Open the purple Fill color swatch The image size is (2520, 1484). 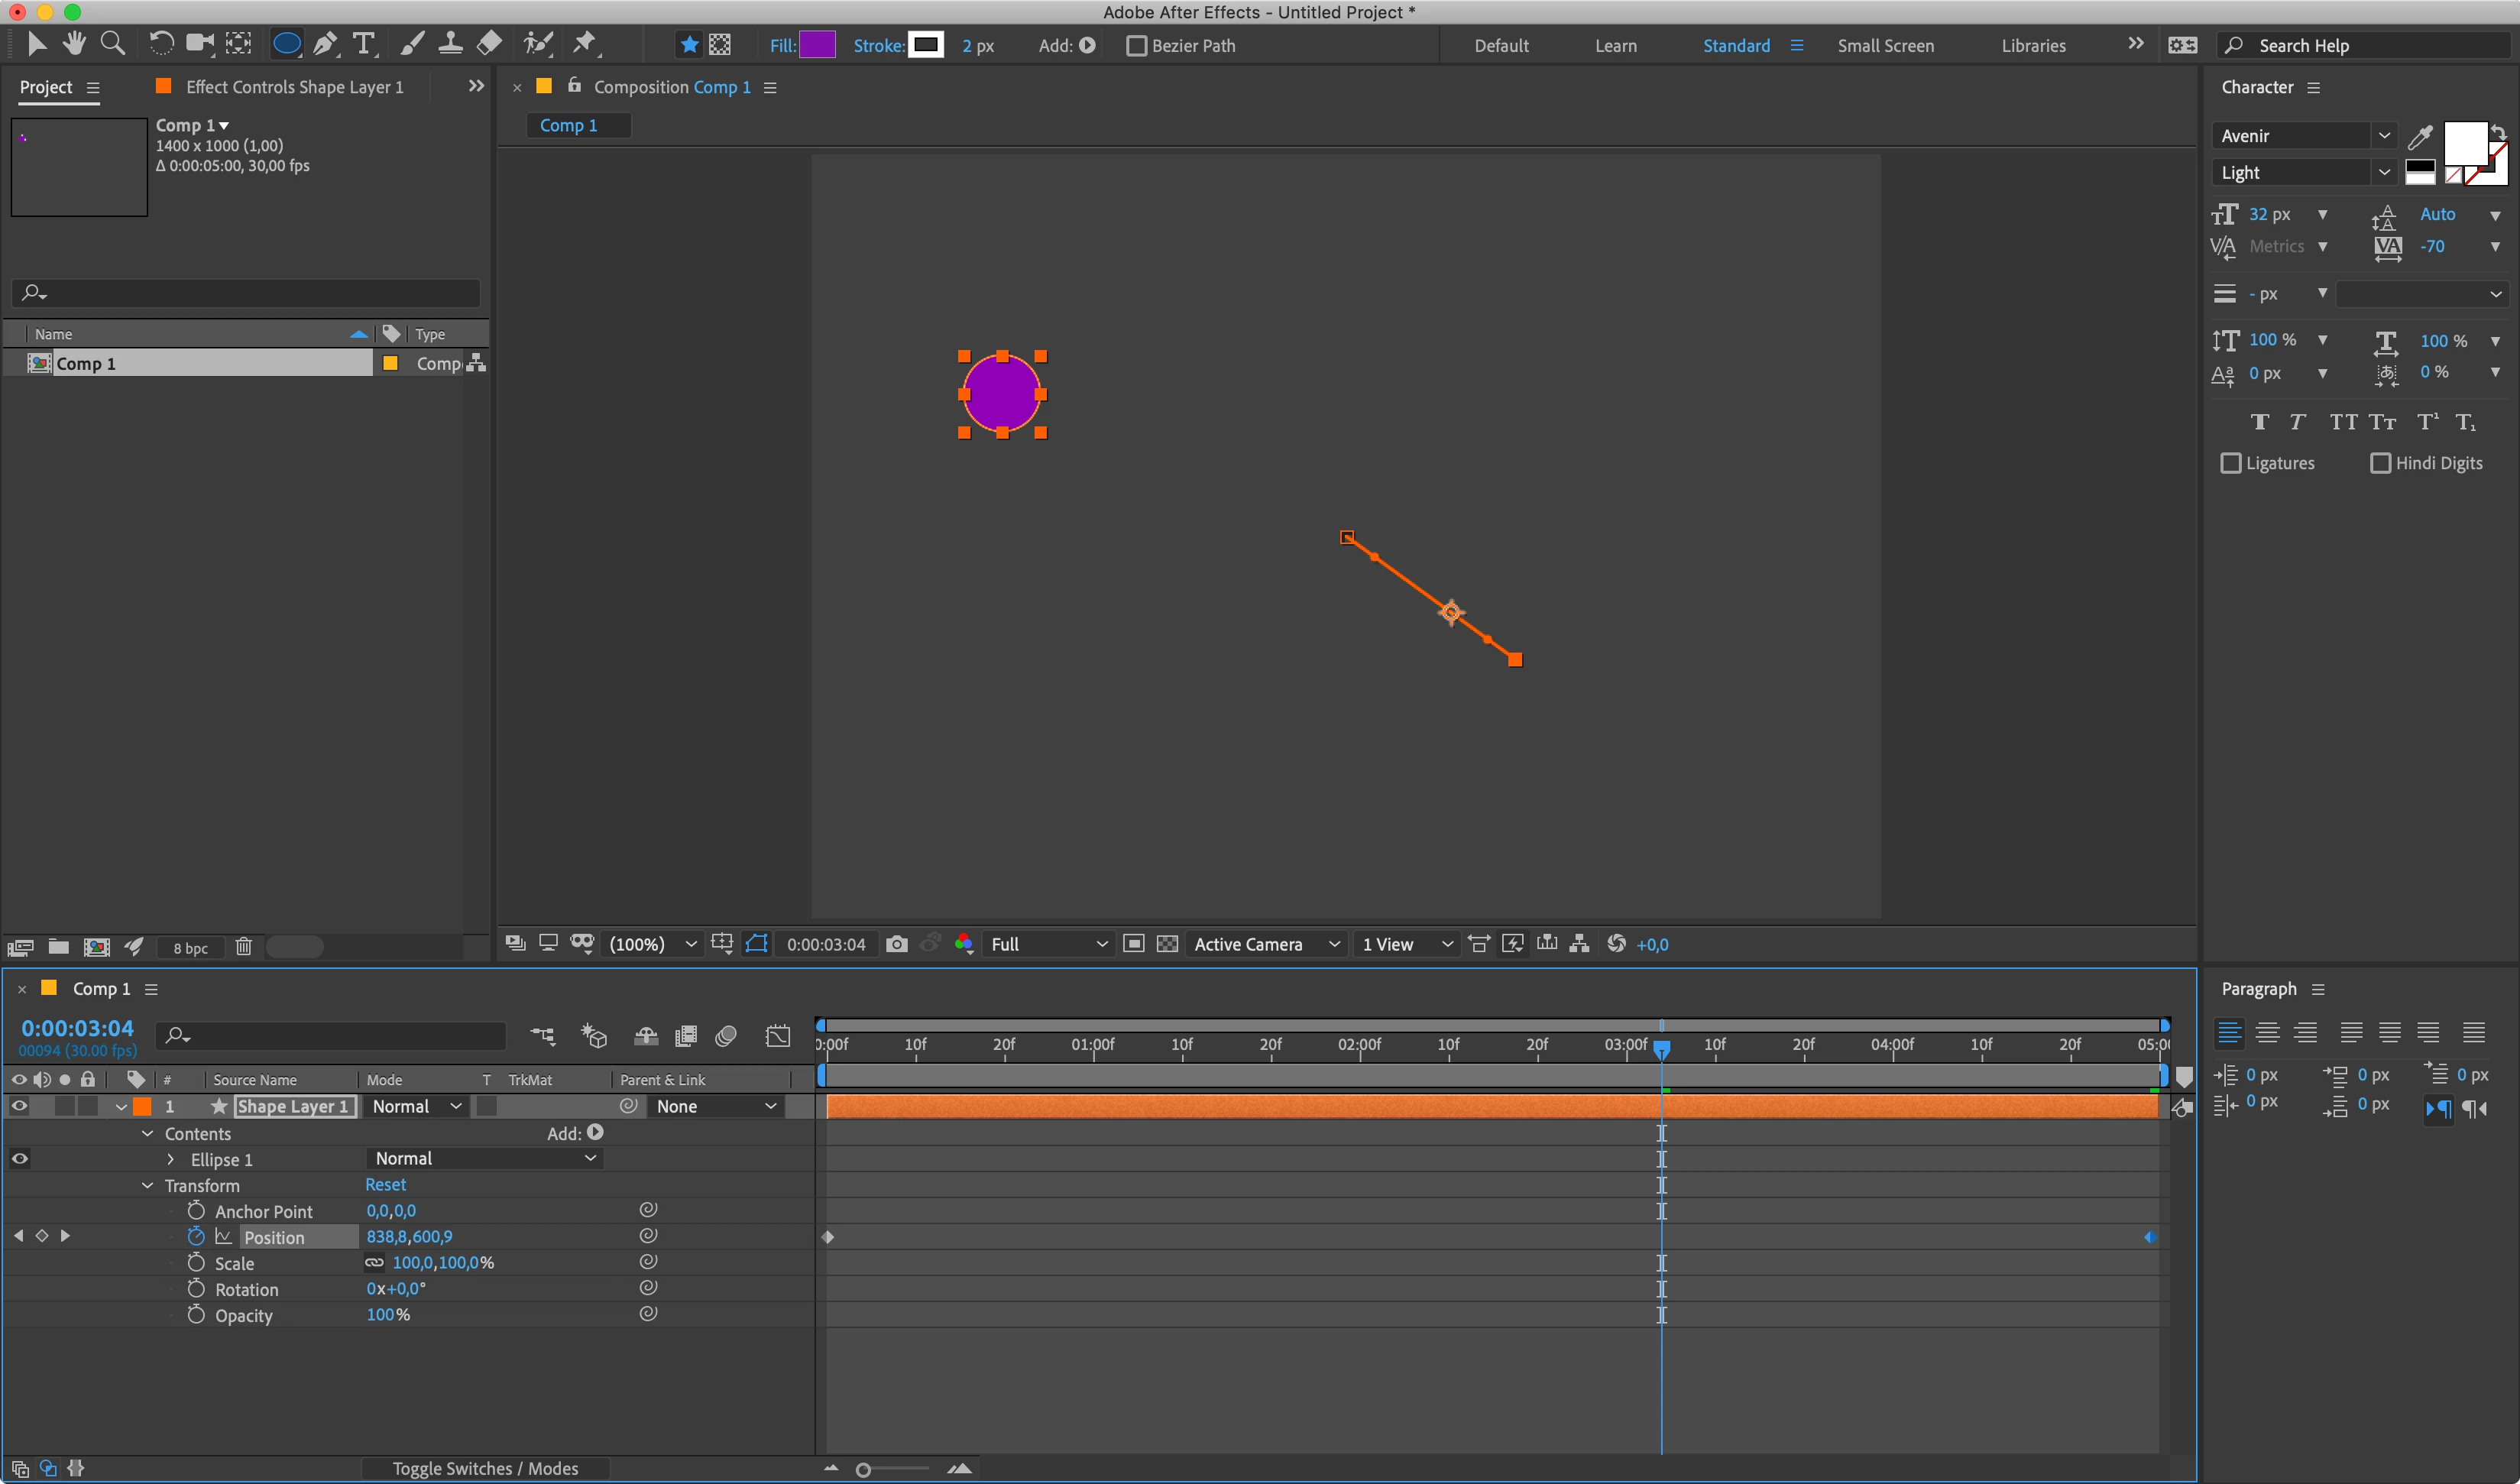click(817, 46)
